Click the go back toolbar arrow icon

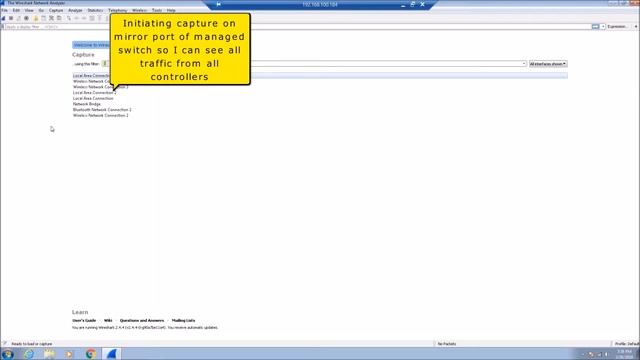76,18
